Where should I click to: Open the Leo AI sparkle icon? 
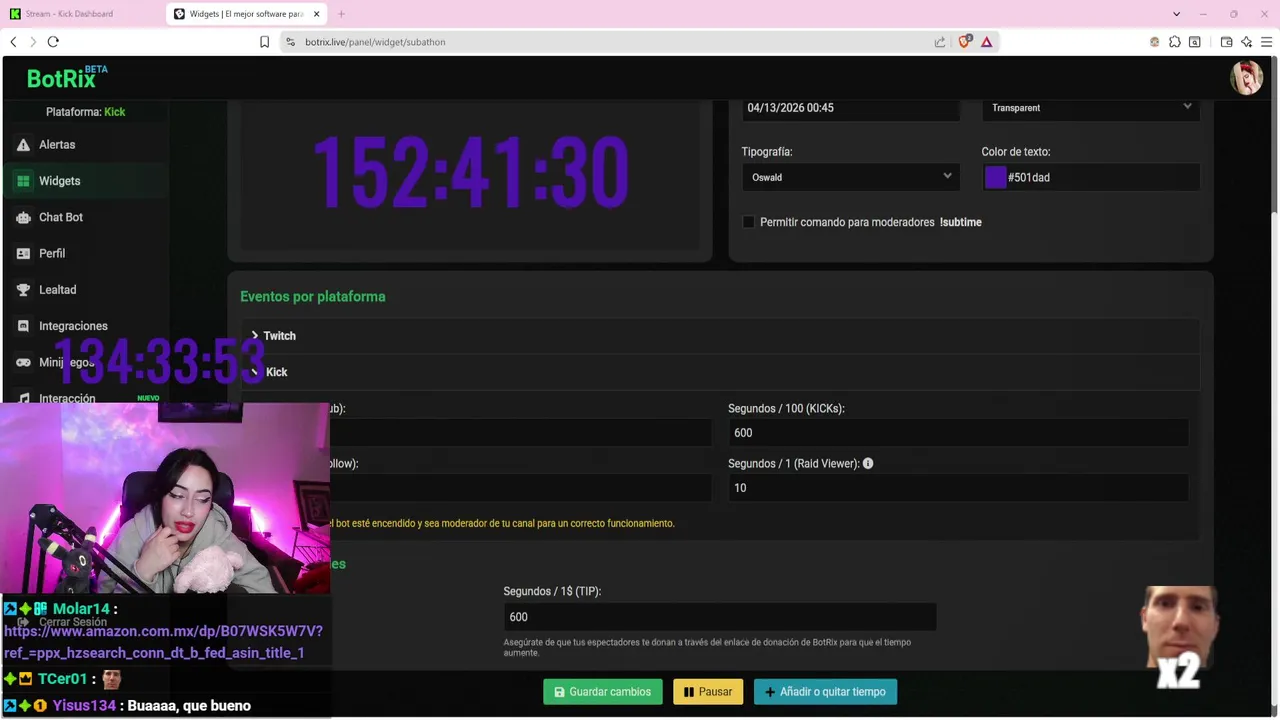coord(1246,42)
